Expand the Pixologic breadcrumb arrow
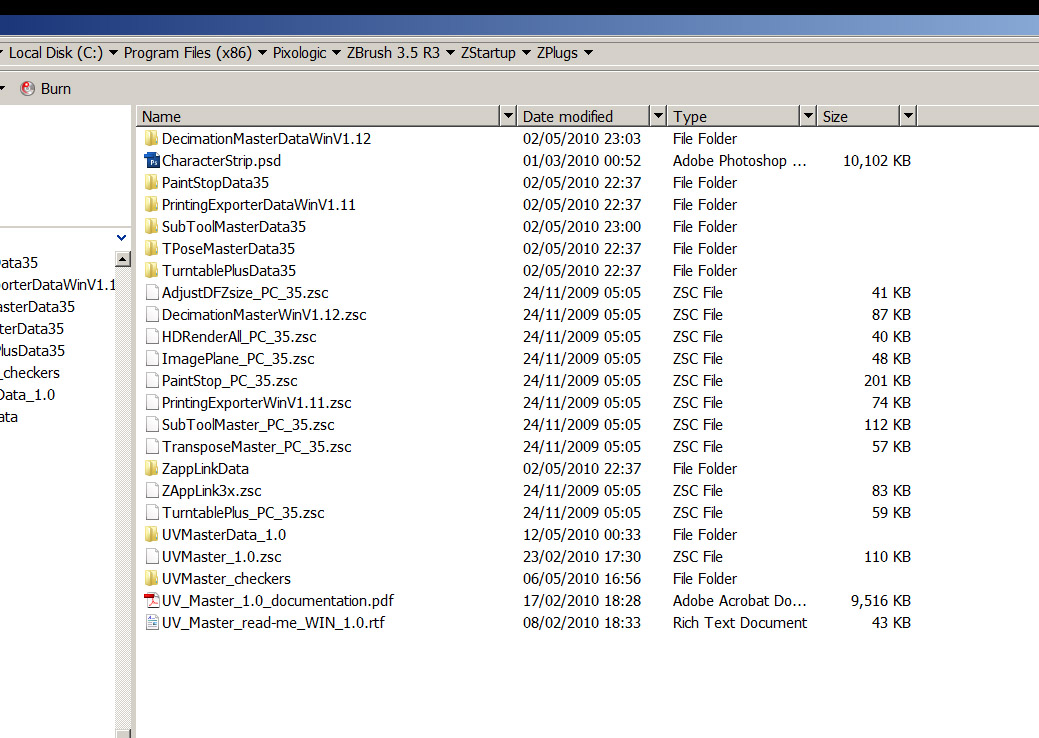 coord(336,52)
